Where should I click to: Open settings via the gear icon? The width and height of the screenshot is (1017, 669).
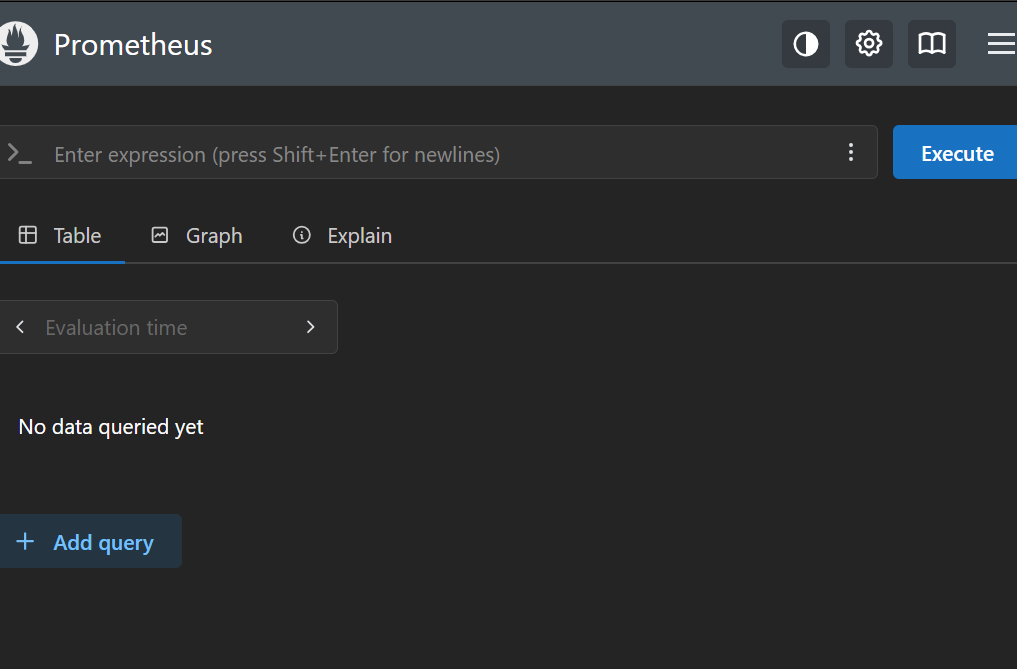click(868, 44)
